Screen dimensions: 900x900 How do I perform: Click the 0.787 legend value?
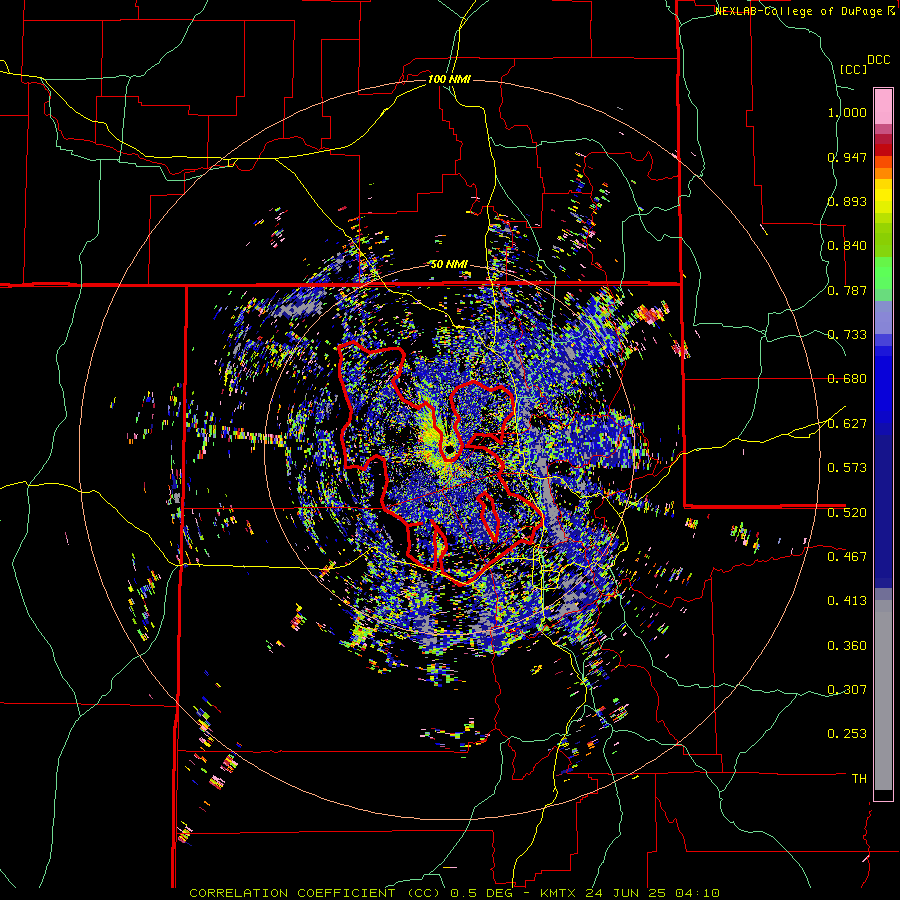coord(847,290)
